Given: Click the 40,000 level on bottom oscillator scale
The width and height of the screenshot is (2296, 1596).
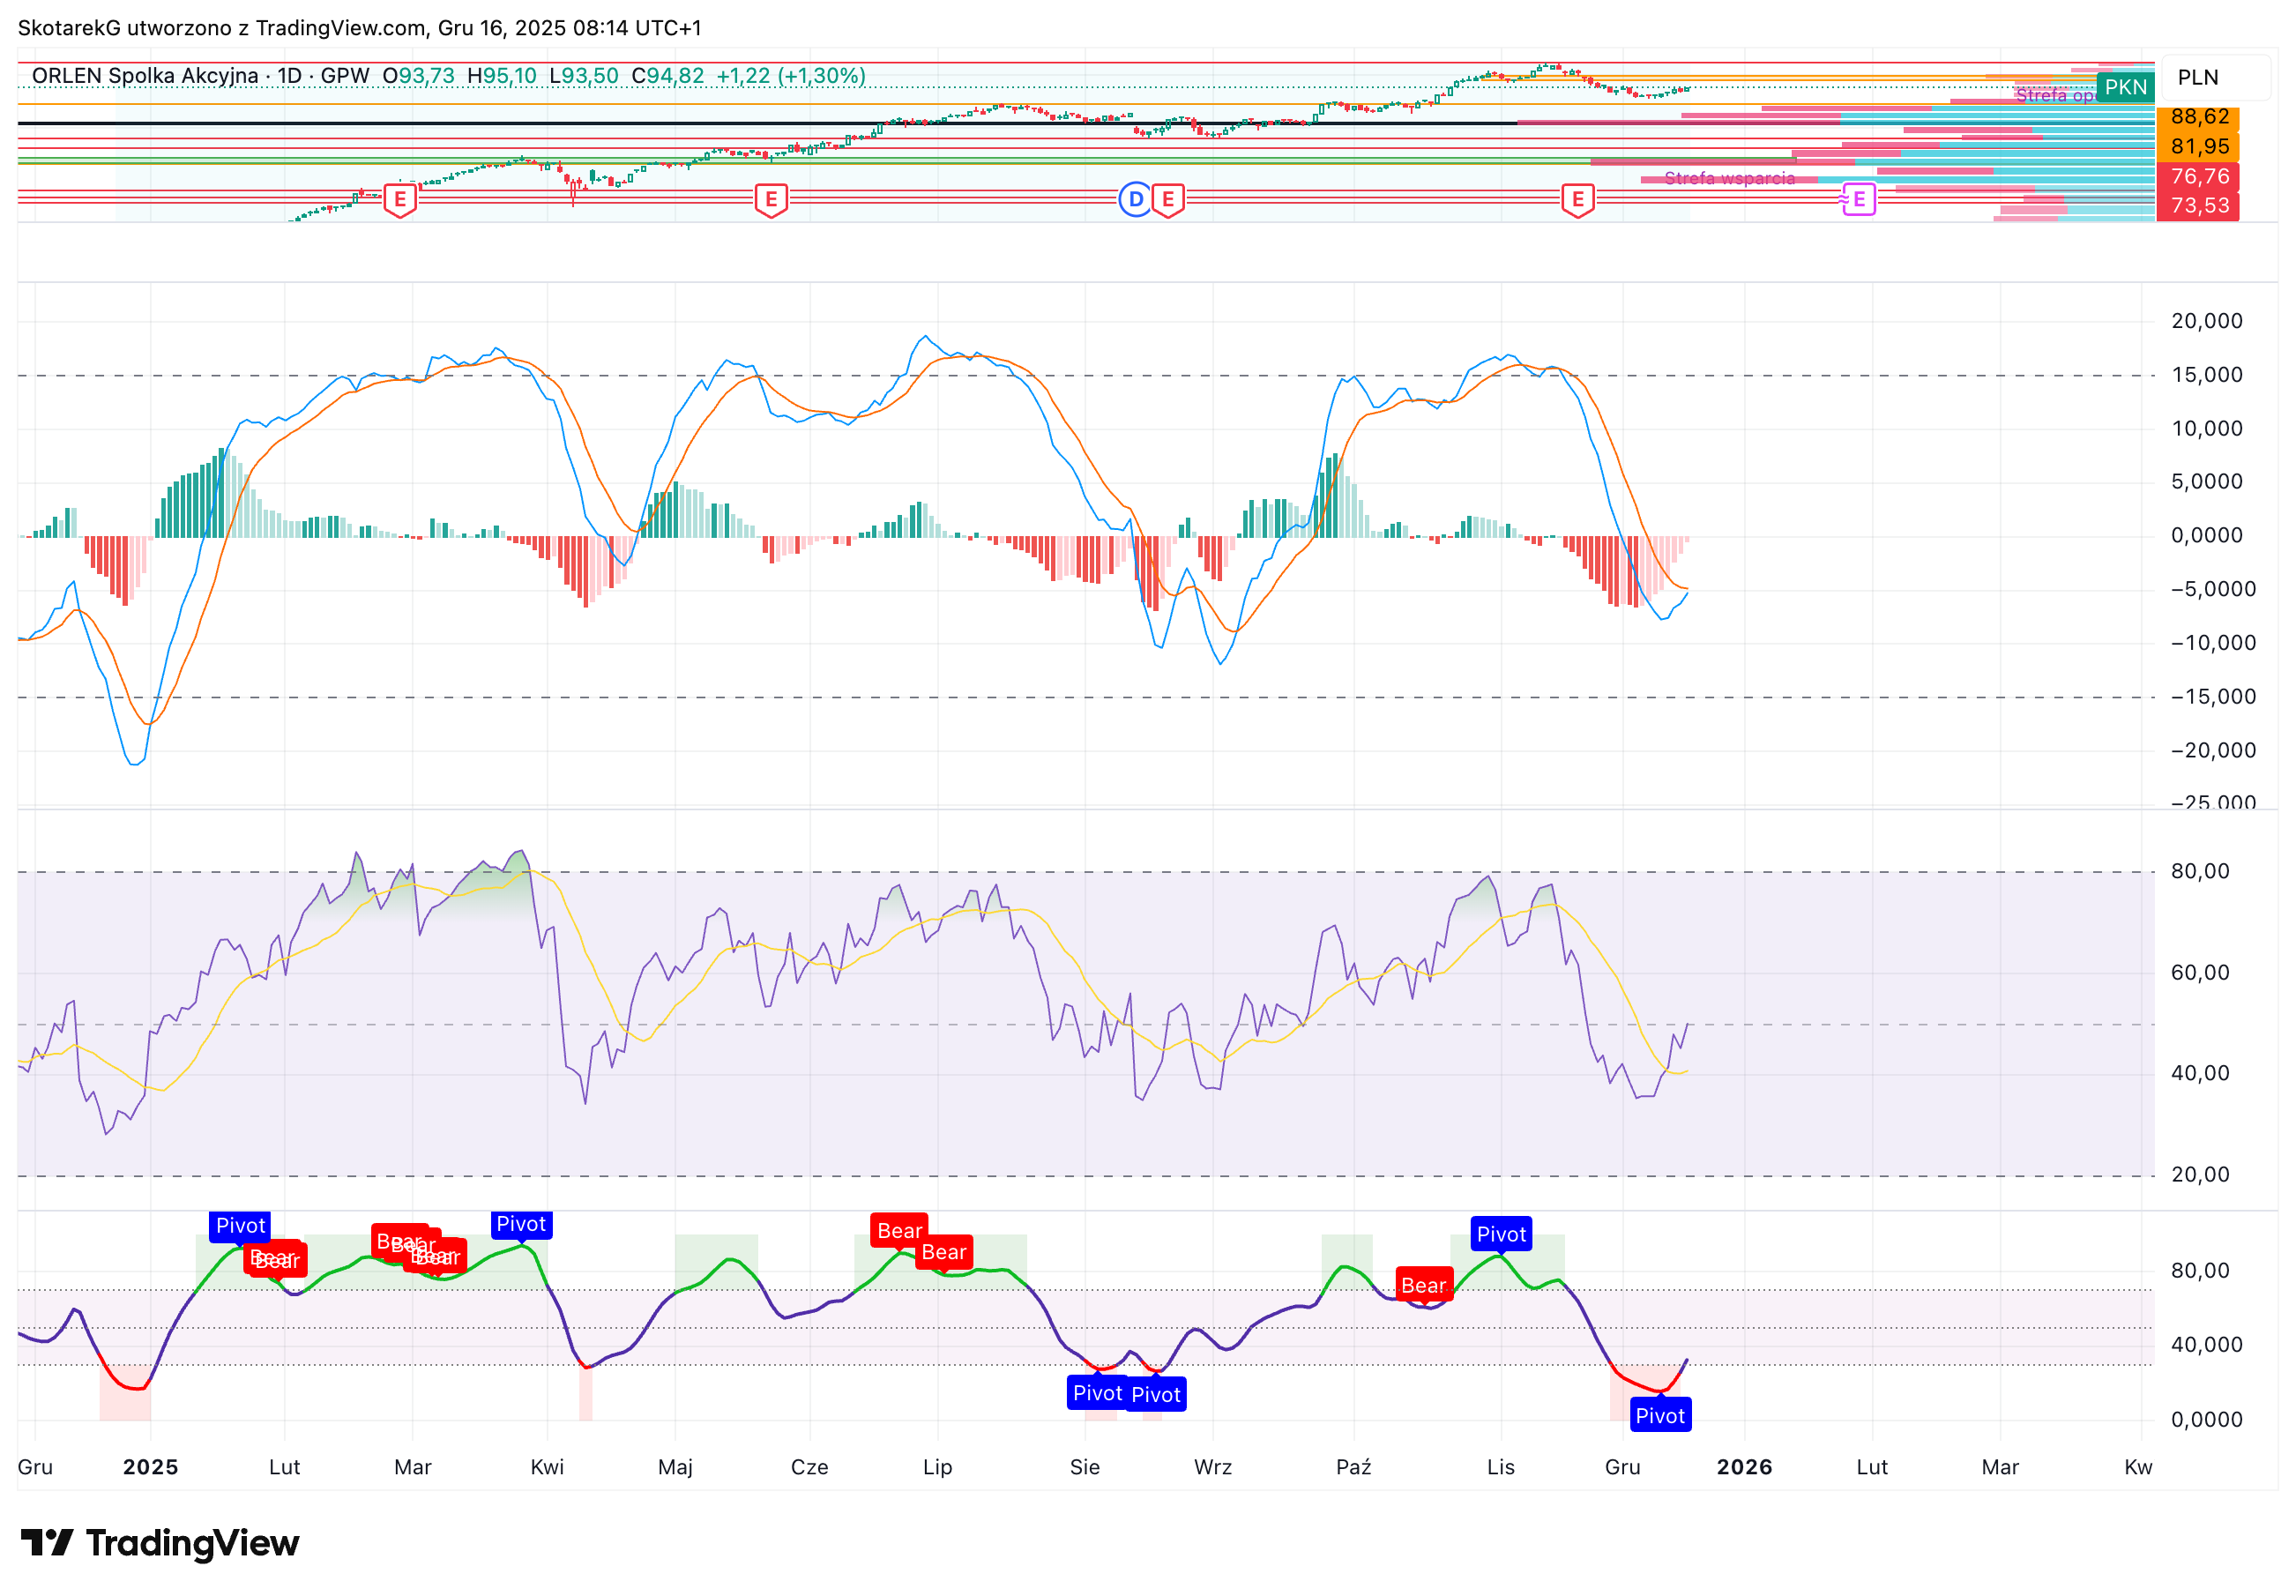Looking at the screenshot, I should click(2206, 1344).
